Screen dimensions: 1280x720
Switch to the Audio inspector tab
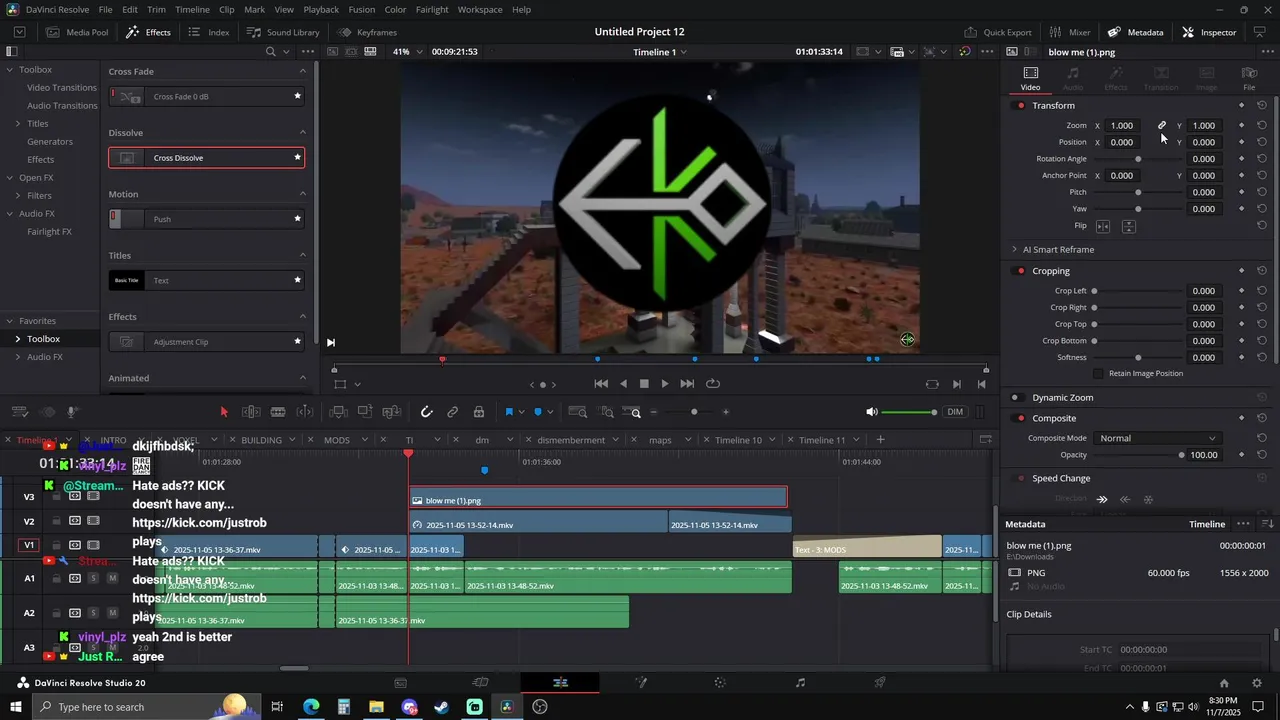coord(1073,78)
